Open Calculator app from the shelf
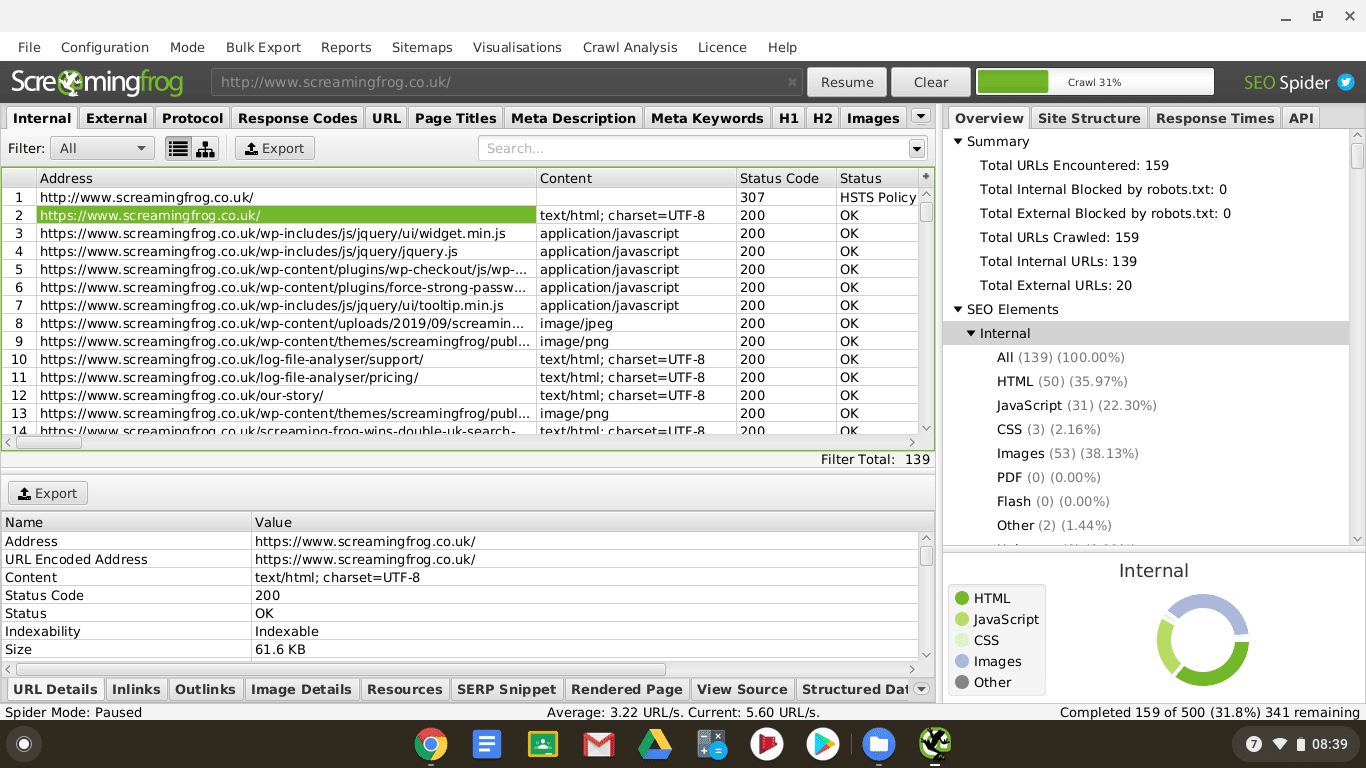 click(x=711, y=744)
